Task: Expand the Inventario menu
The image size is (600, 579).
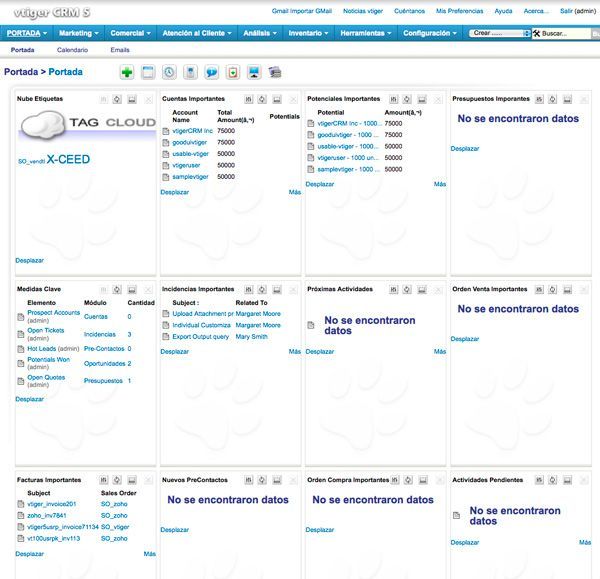Action: click(x=308, y=33)
